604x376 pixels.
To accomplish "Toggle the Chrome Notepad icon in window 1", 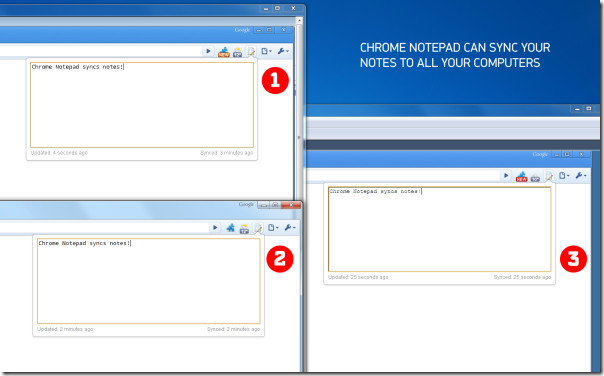I will (x=251, y=52).
